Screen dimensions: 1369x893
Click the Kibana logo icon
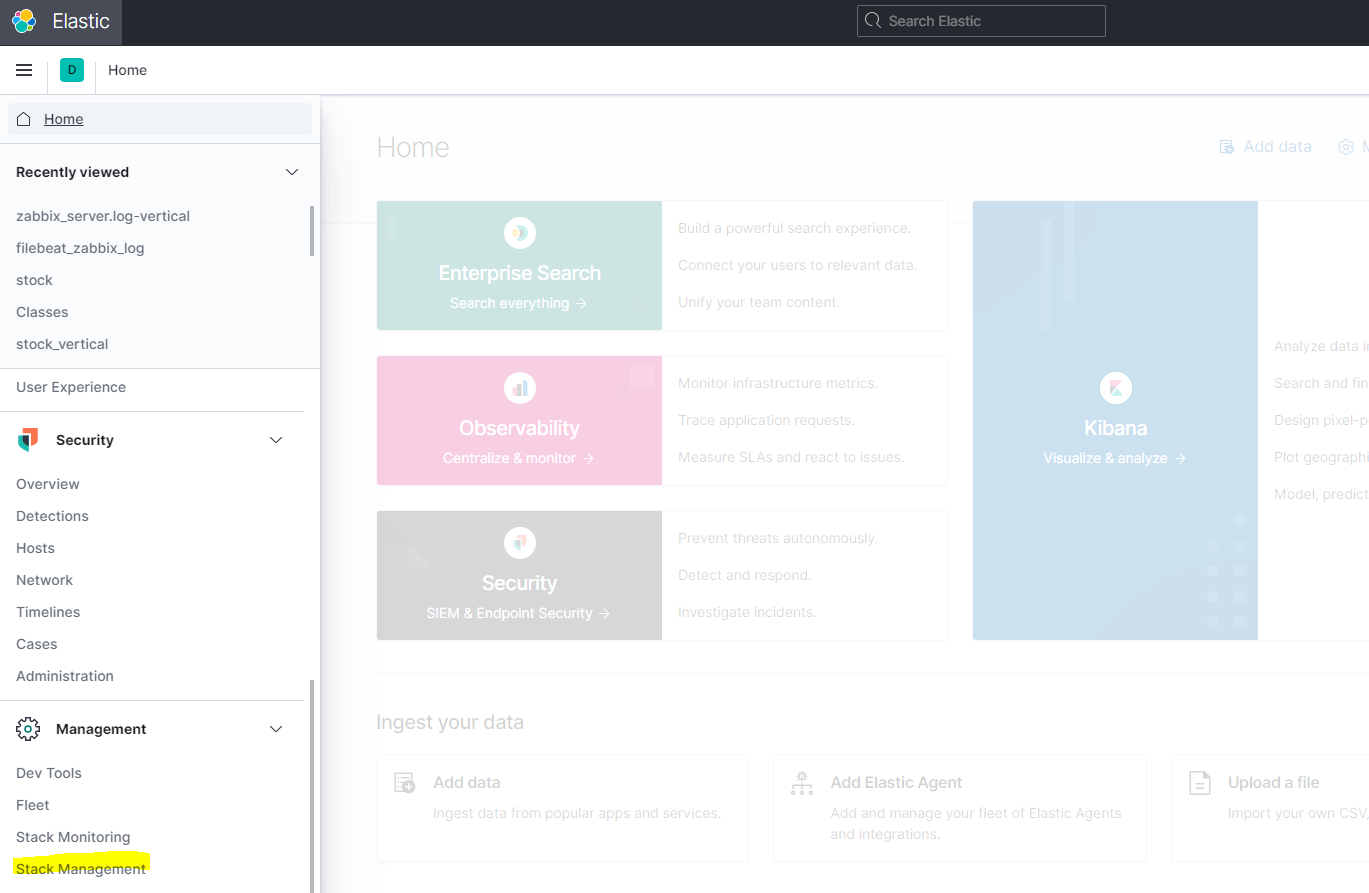[x=1116, y=388]
